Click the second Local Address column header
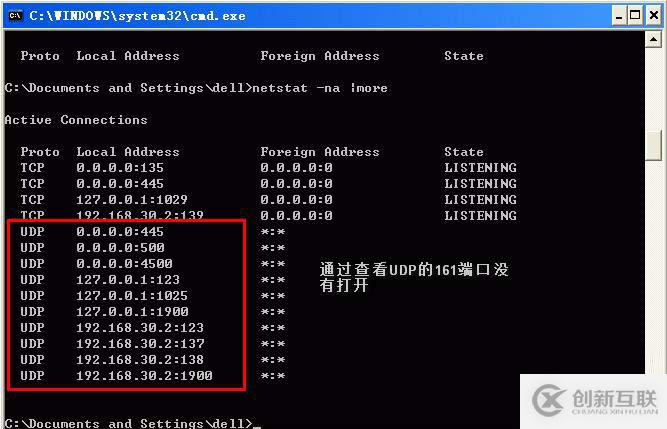 128,152
